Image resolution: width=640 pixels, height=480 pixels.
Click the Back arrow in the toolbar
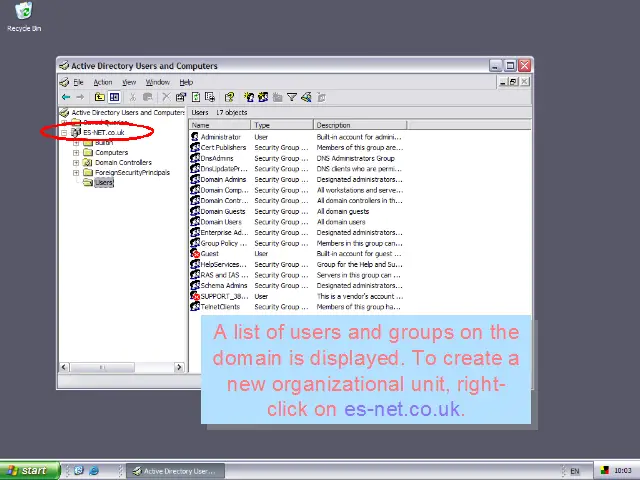click(x=66, y=97)
